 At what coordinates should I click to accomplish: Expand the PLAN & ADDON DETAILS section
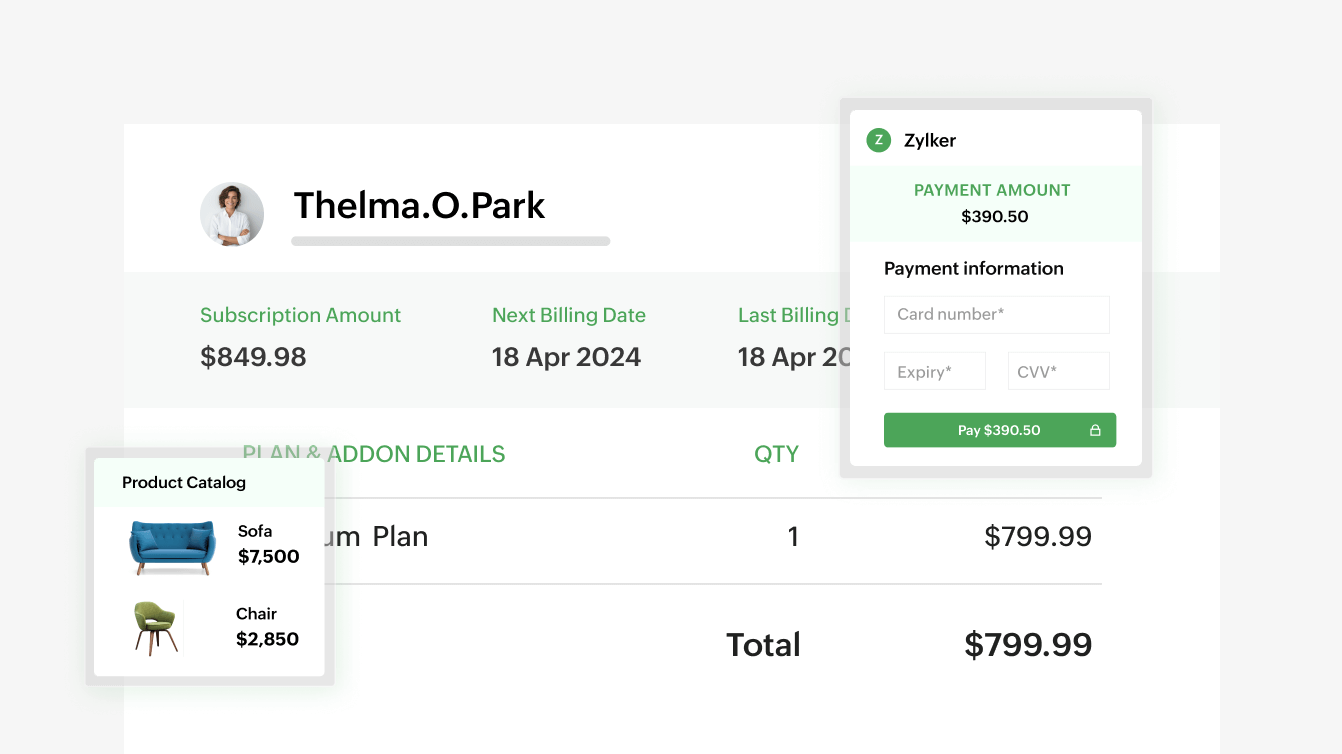pyautogui.click(x=374, y=453)
